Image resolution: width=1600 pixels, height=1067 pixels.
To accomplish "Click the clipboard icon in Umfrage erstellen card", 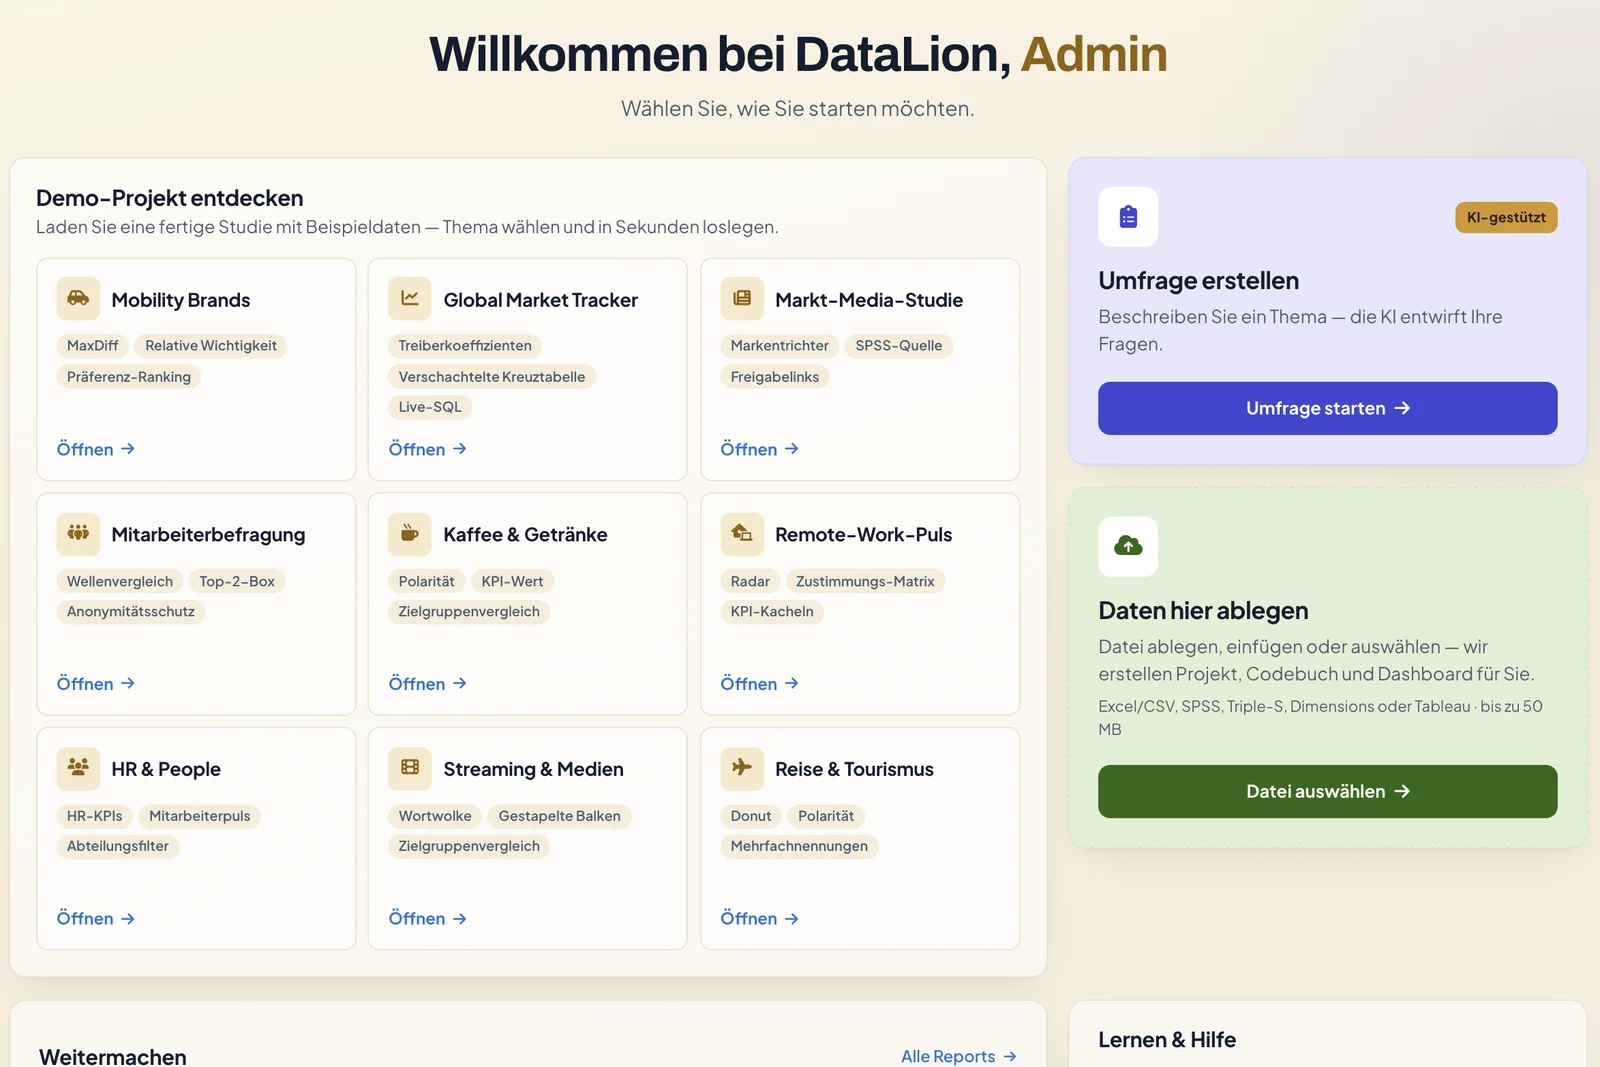I will 1128,217.
